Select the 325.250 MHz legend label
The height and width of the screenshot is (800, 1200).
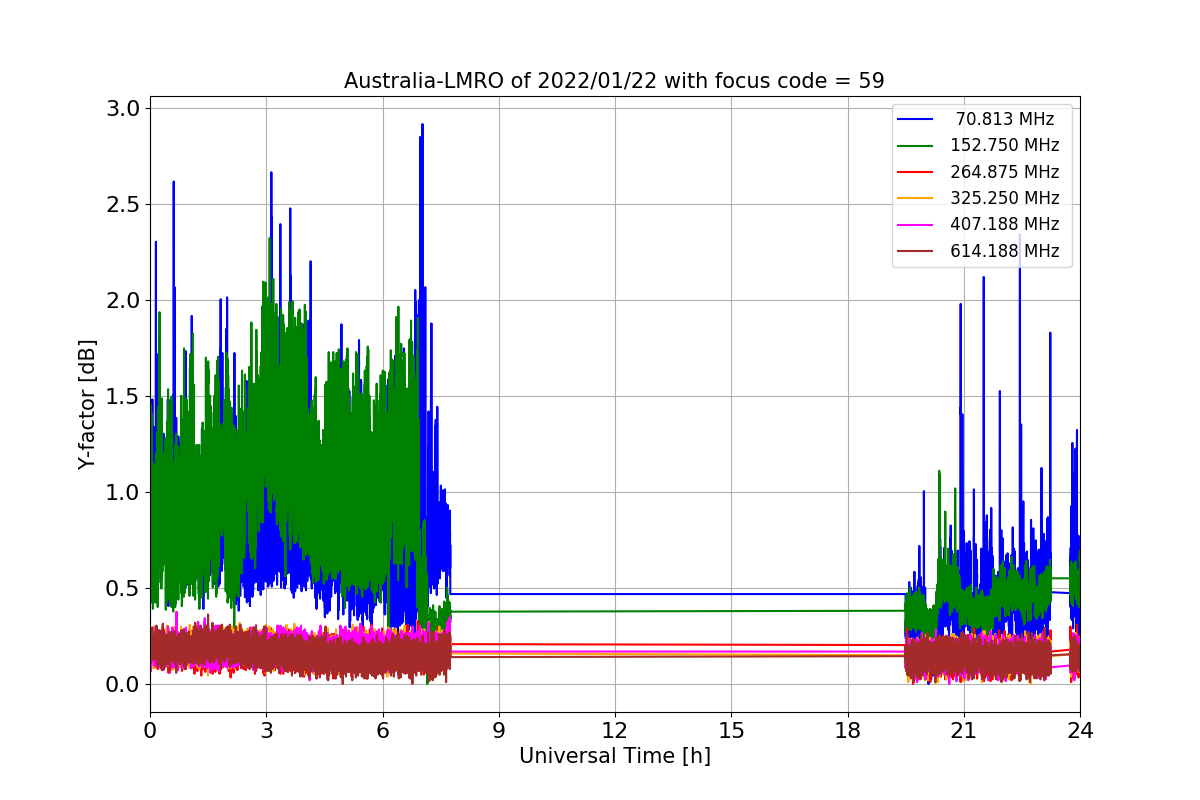point(1005,198)
